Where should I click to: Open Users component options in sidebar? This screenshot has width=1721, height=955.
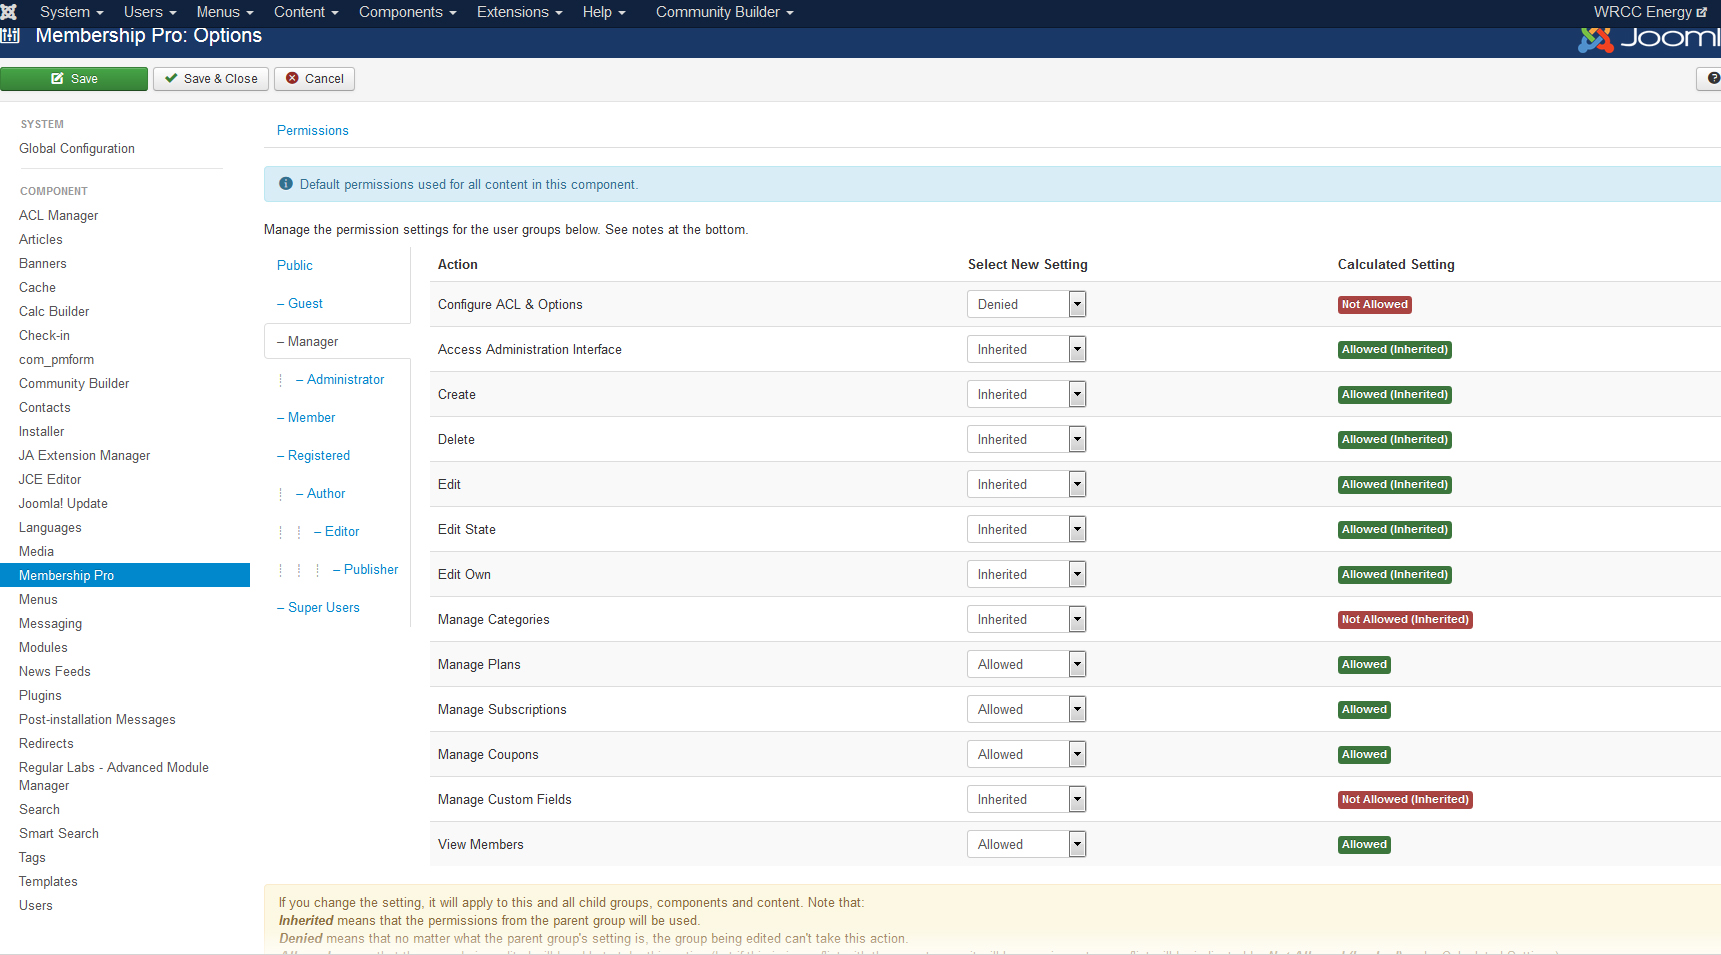[x=36, y=905]
